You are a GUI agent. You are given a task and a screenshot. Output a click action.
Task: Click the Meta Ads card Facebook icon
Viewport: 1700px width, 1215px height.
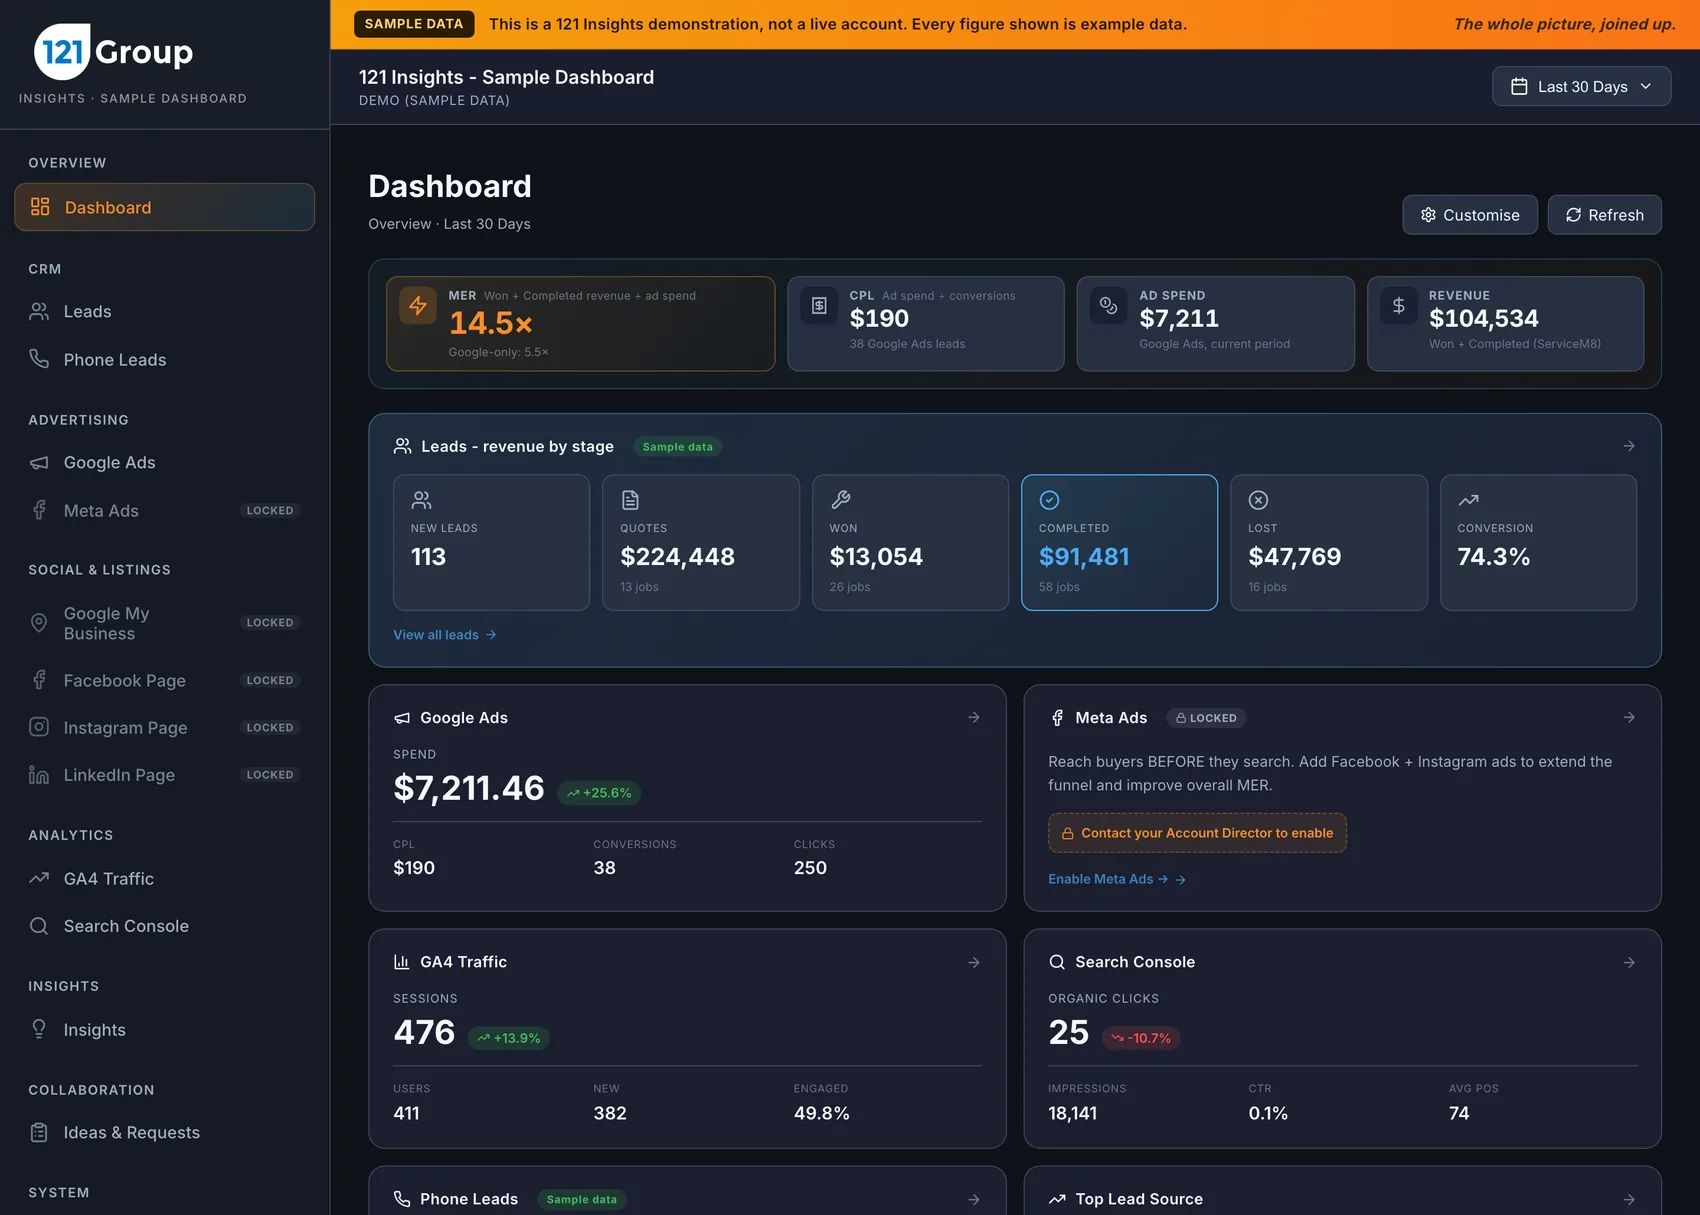(1057, 718)
